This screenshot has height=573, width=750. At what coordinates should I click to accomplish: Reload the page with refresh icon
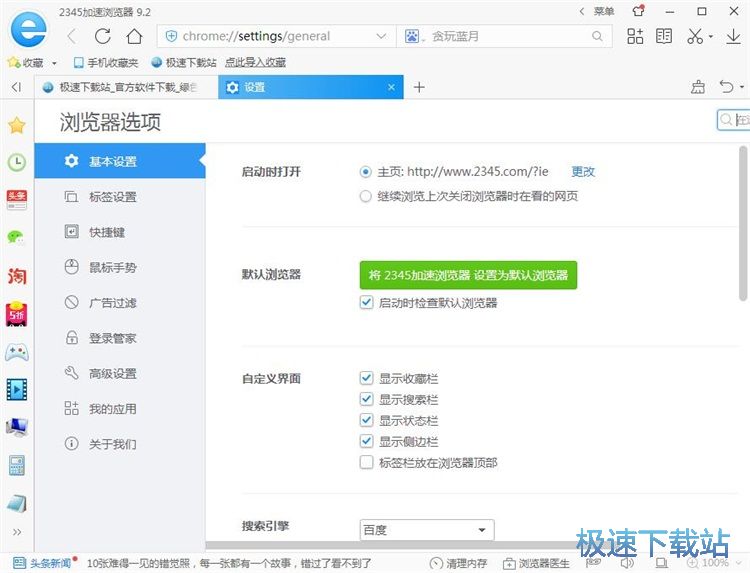103,36
